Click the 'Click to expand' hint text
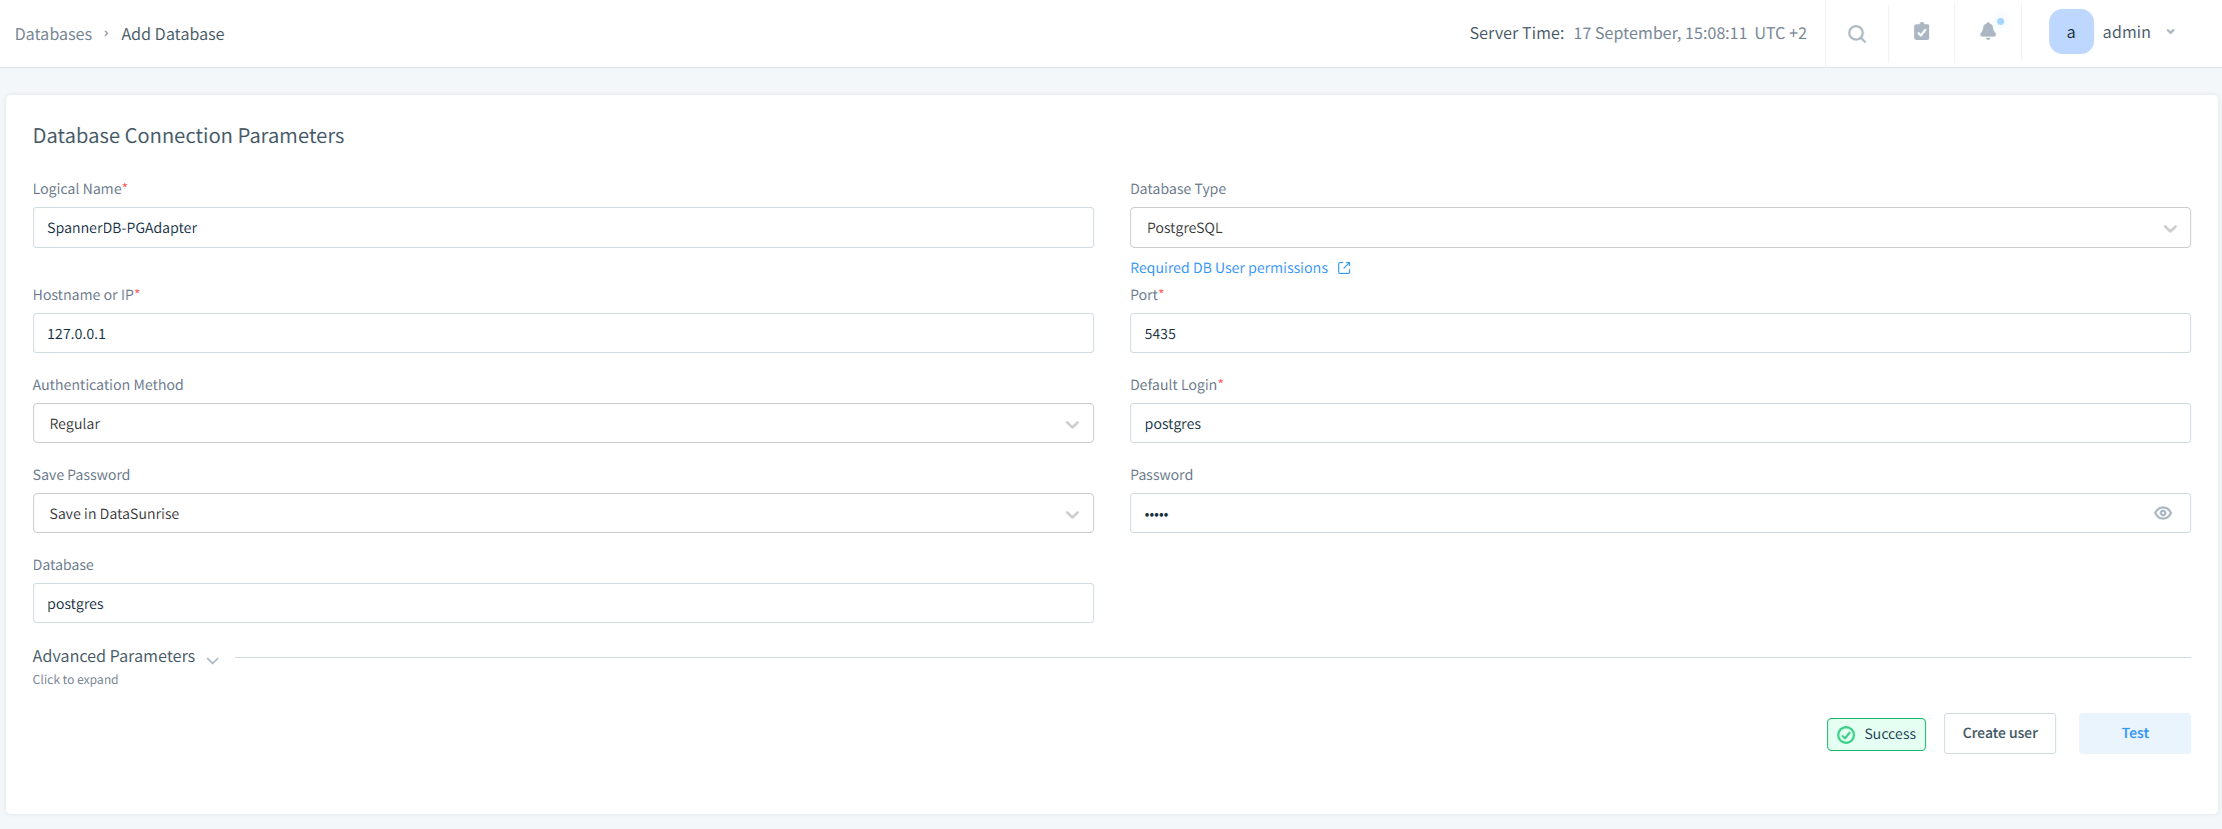The height and width of the screenshot is (829, 2222). 75,680
